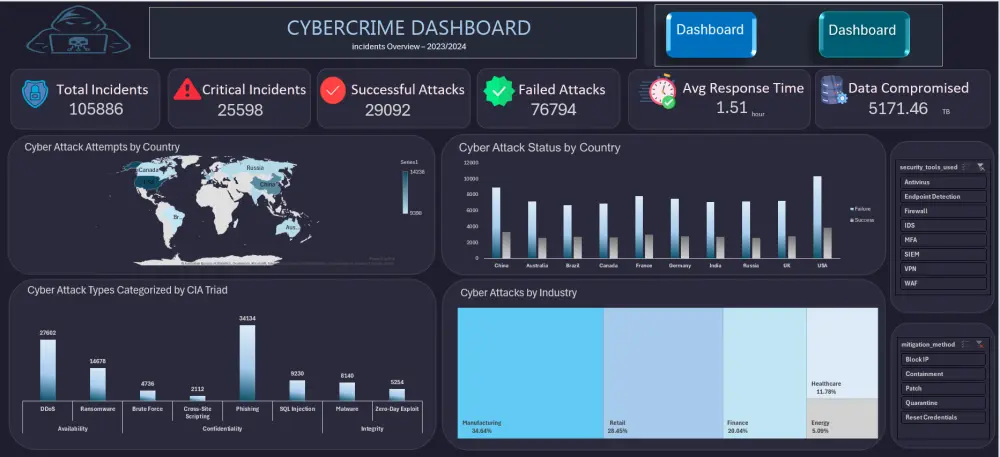This screenshot has width=1000, height=457.
Task: Click the Phishing bar labeled 34134
Action: point(247,363)
